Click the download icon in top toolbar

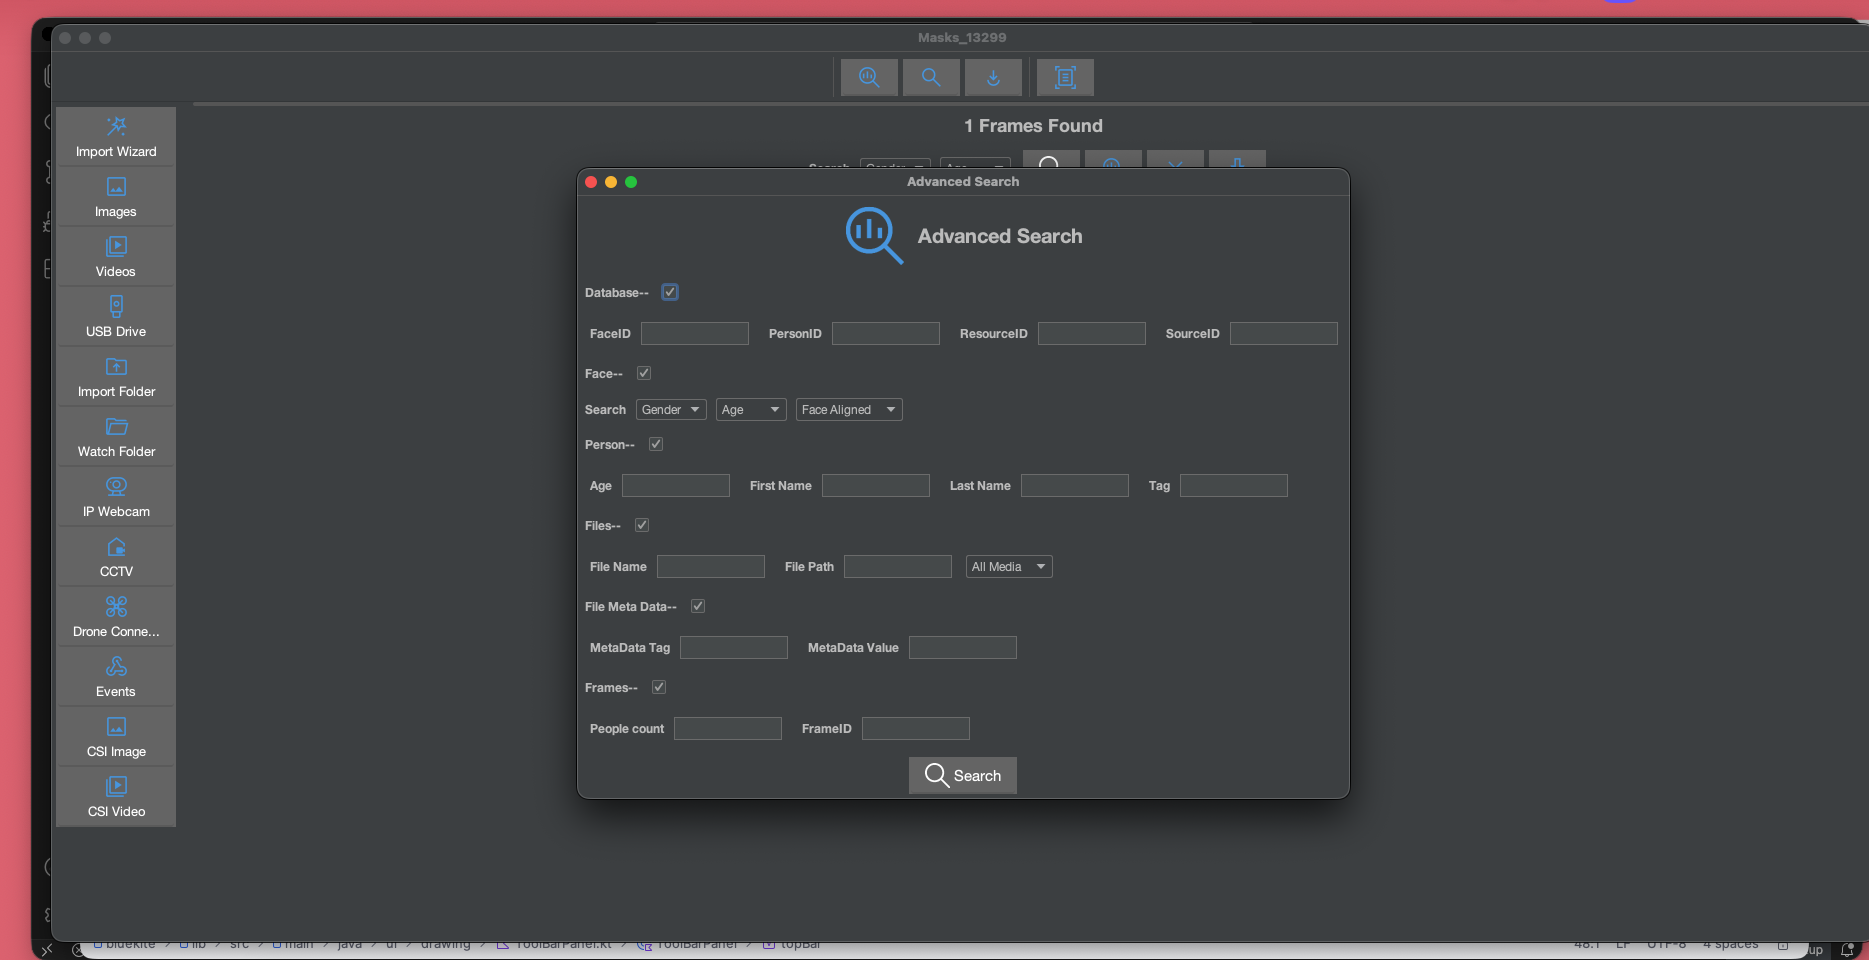point(993,77)
